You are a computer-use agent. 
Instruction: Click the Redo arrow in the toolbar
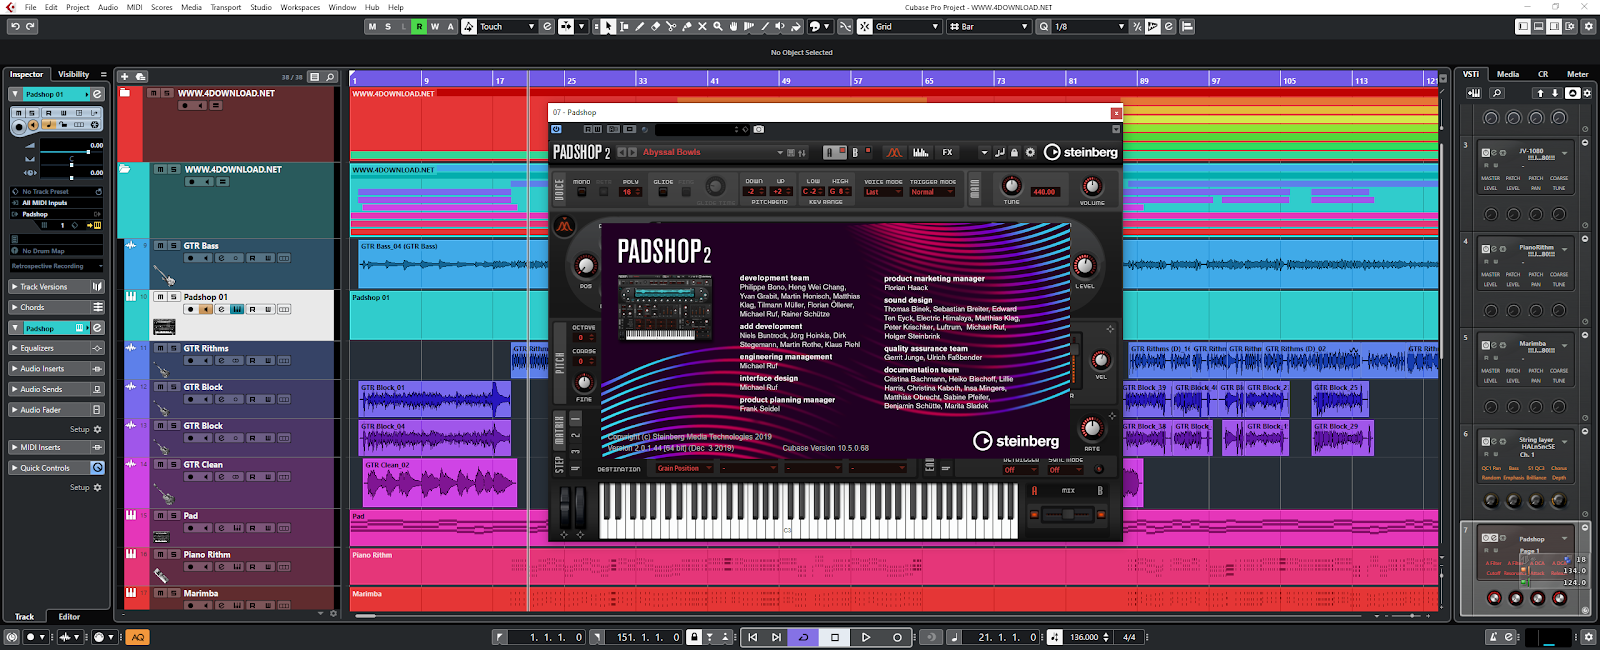click(31, 26)
